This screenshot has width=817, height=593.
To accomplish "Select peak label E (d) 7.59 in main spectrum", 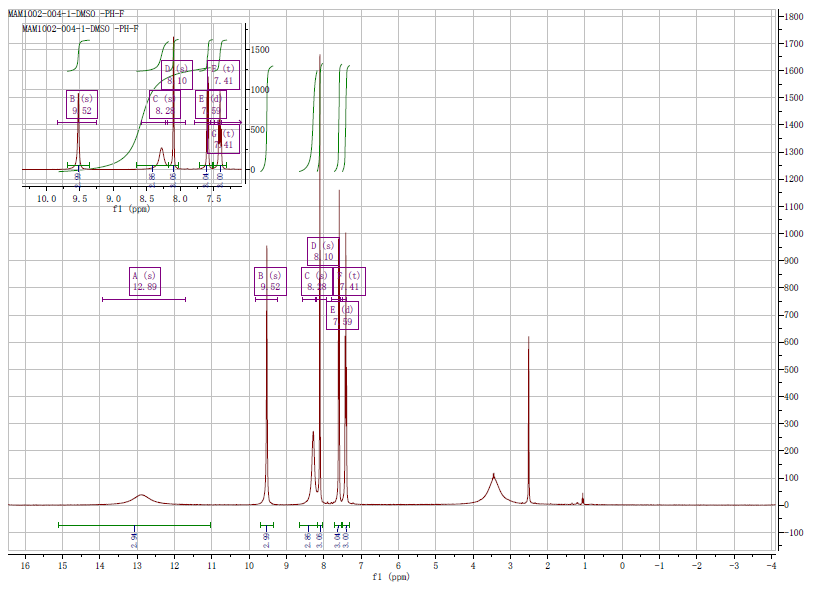I will (x=342, y=315).
